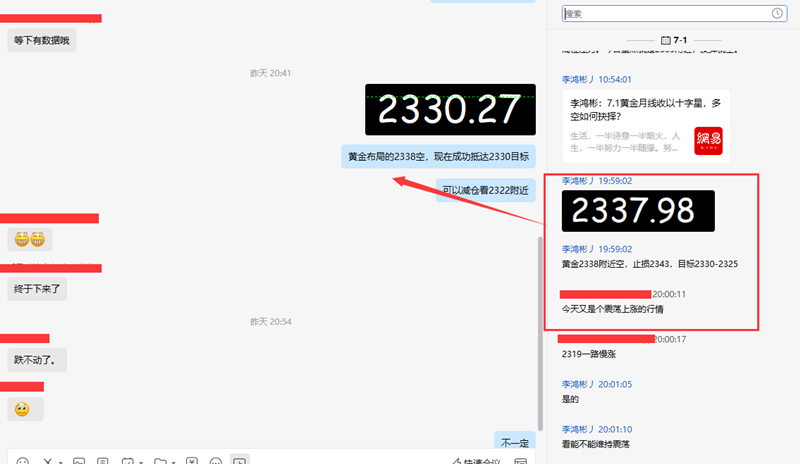Image resolution: width=800 pixels, height=464 pixels.
Task: Click the 昨天 20:41 timestamp
Action: click(270, 73)
